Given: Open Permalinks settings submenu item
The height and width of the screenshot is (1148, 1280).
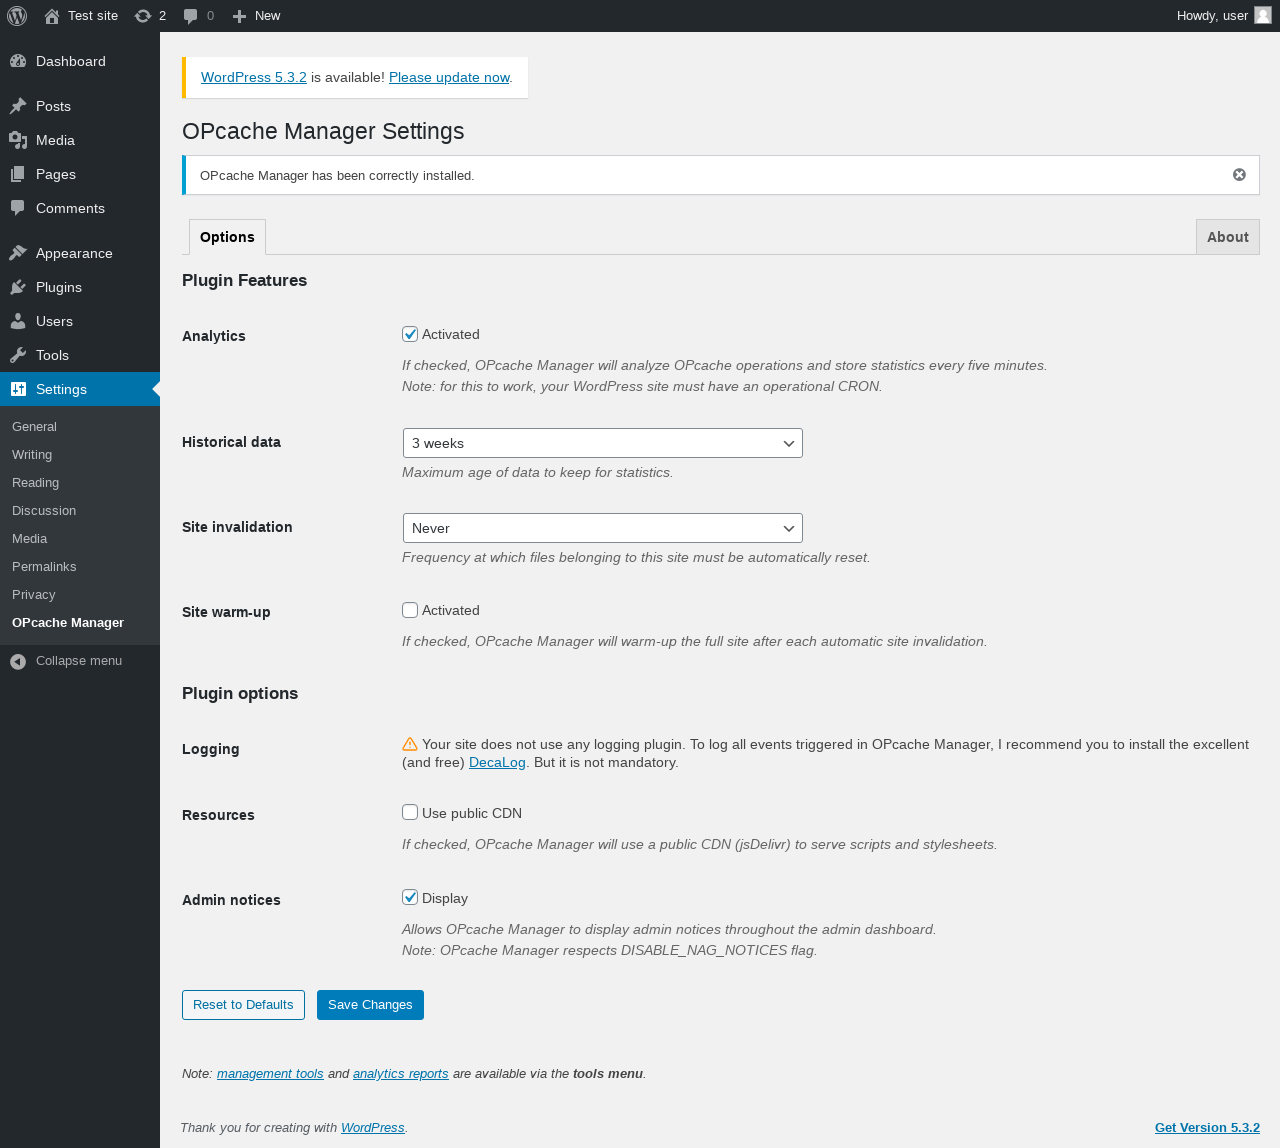Looking at the screenshot, I should pos(44,566).
